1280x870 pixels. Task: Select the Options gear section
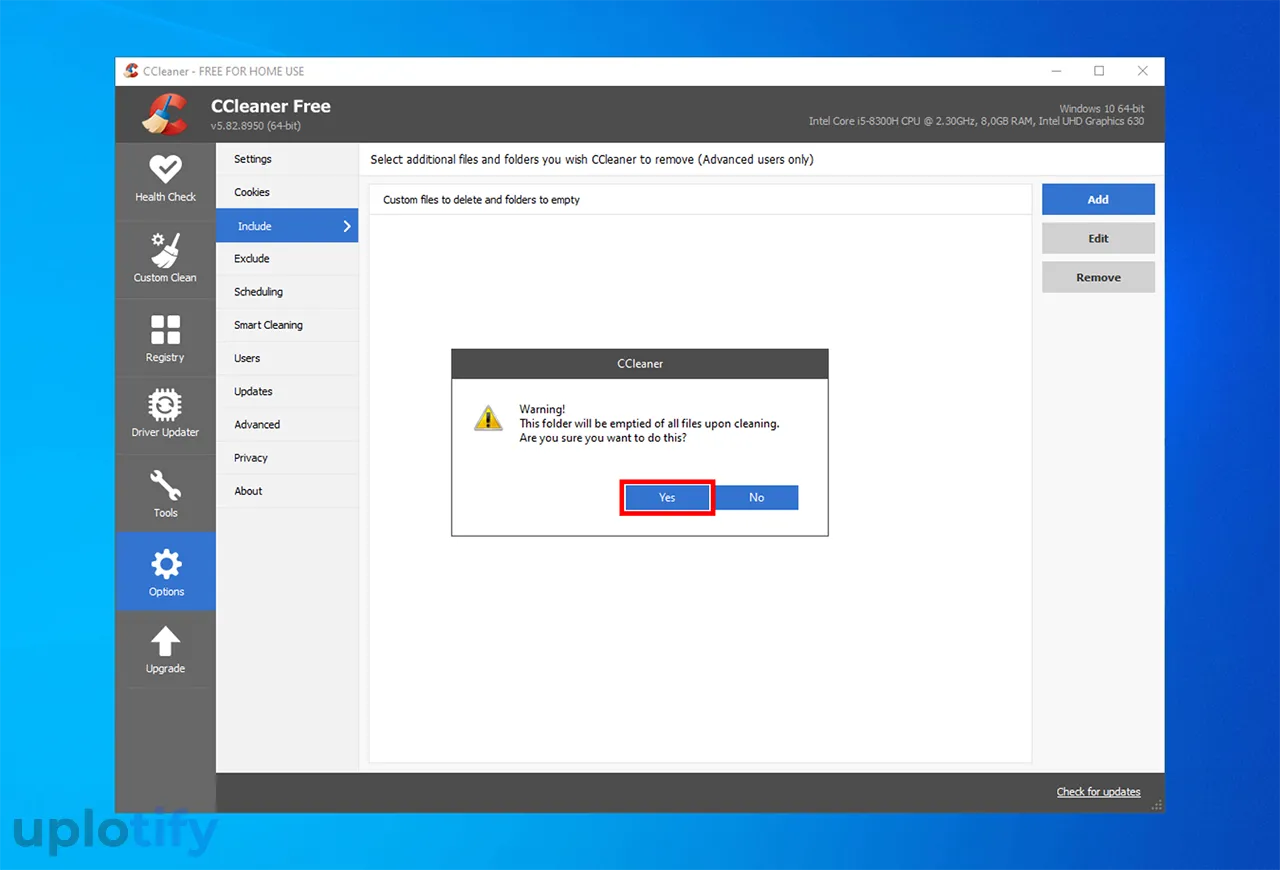pyautogui.click(x=165, y=571)
